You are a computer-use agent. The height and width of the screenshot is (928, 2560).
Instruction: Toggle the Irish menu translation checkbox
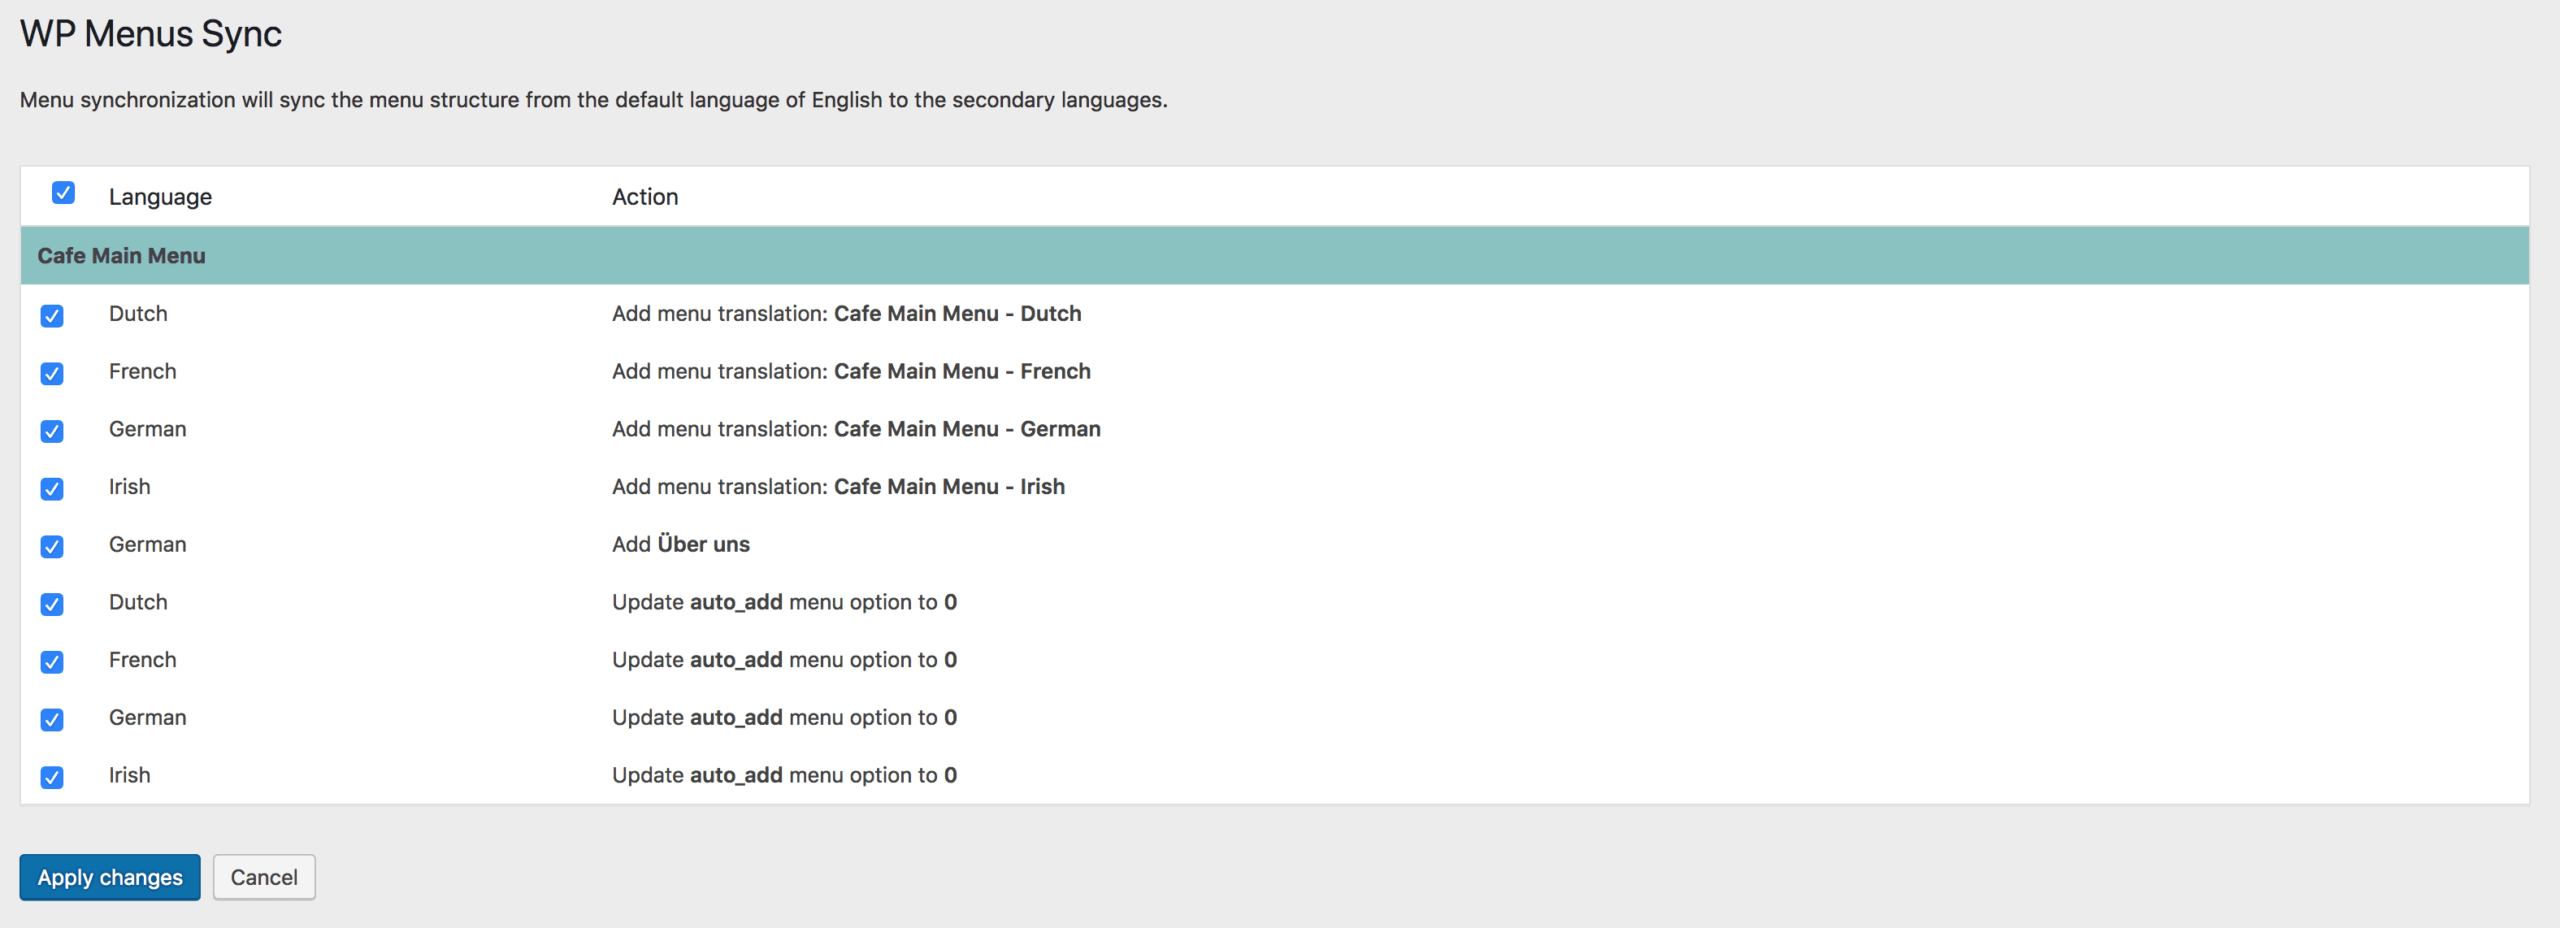51,490
